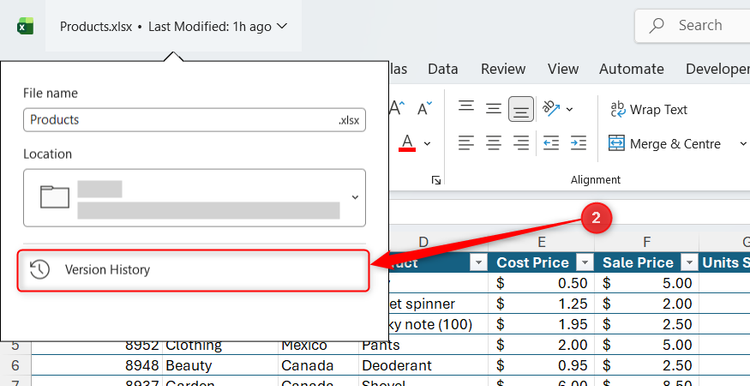Edit the Products file name field
The image size is (750, 386).
tap(194, 120)
